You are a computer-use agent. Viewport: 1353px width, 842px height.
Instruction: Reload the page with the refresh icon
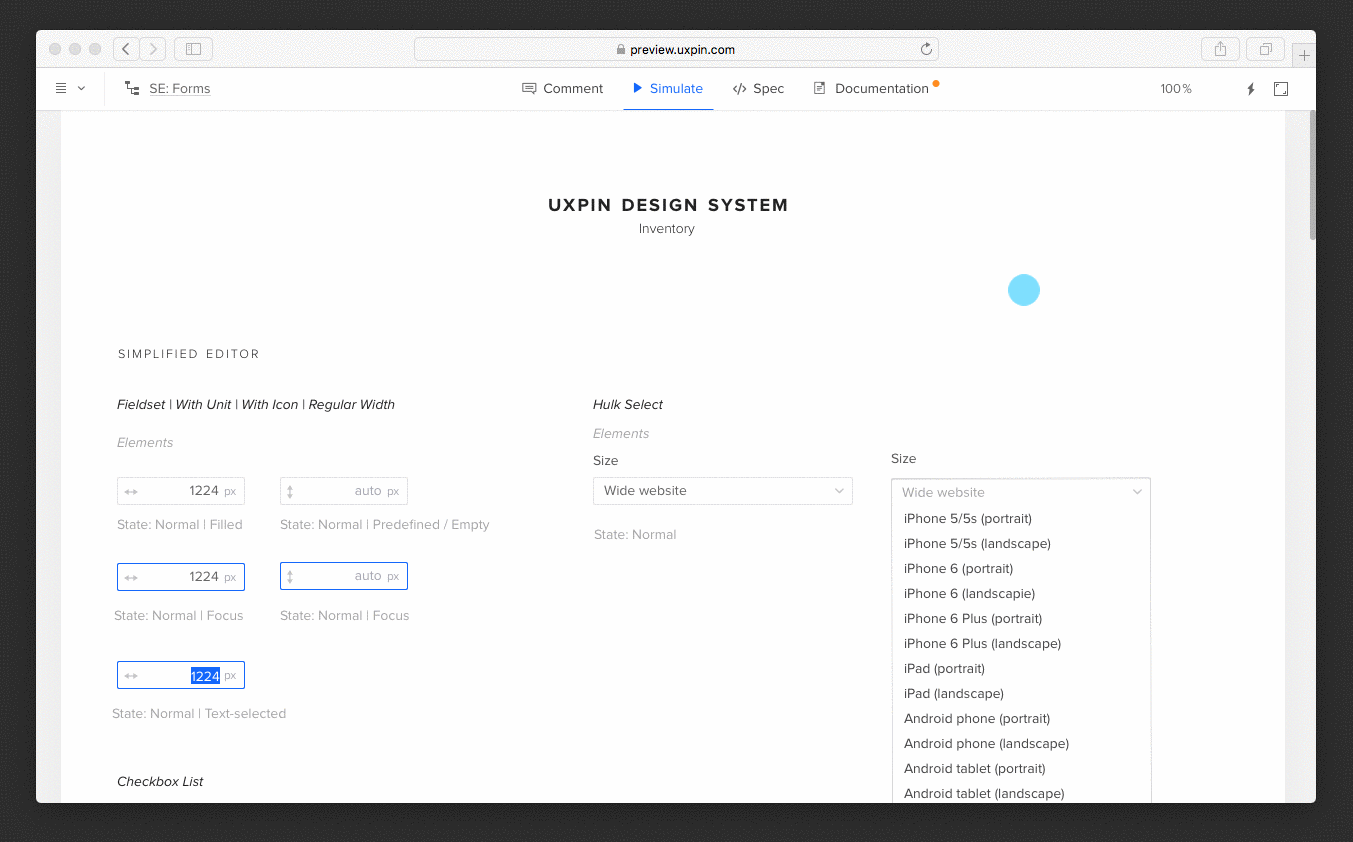926,49
